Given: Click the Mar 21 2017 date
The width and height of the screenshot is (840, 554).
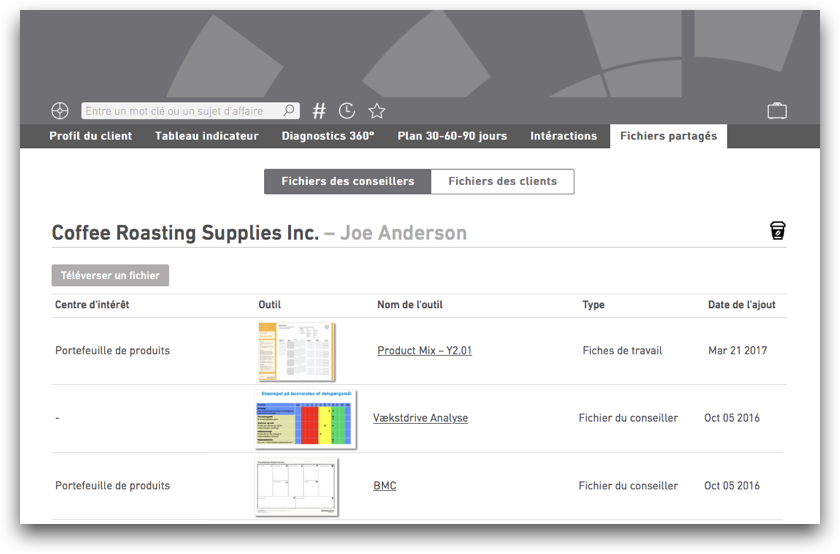Looking at the screenshot, I should tap(738, 350).
